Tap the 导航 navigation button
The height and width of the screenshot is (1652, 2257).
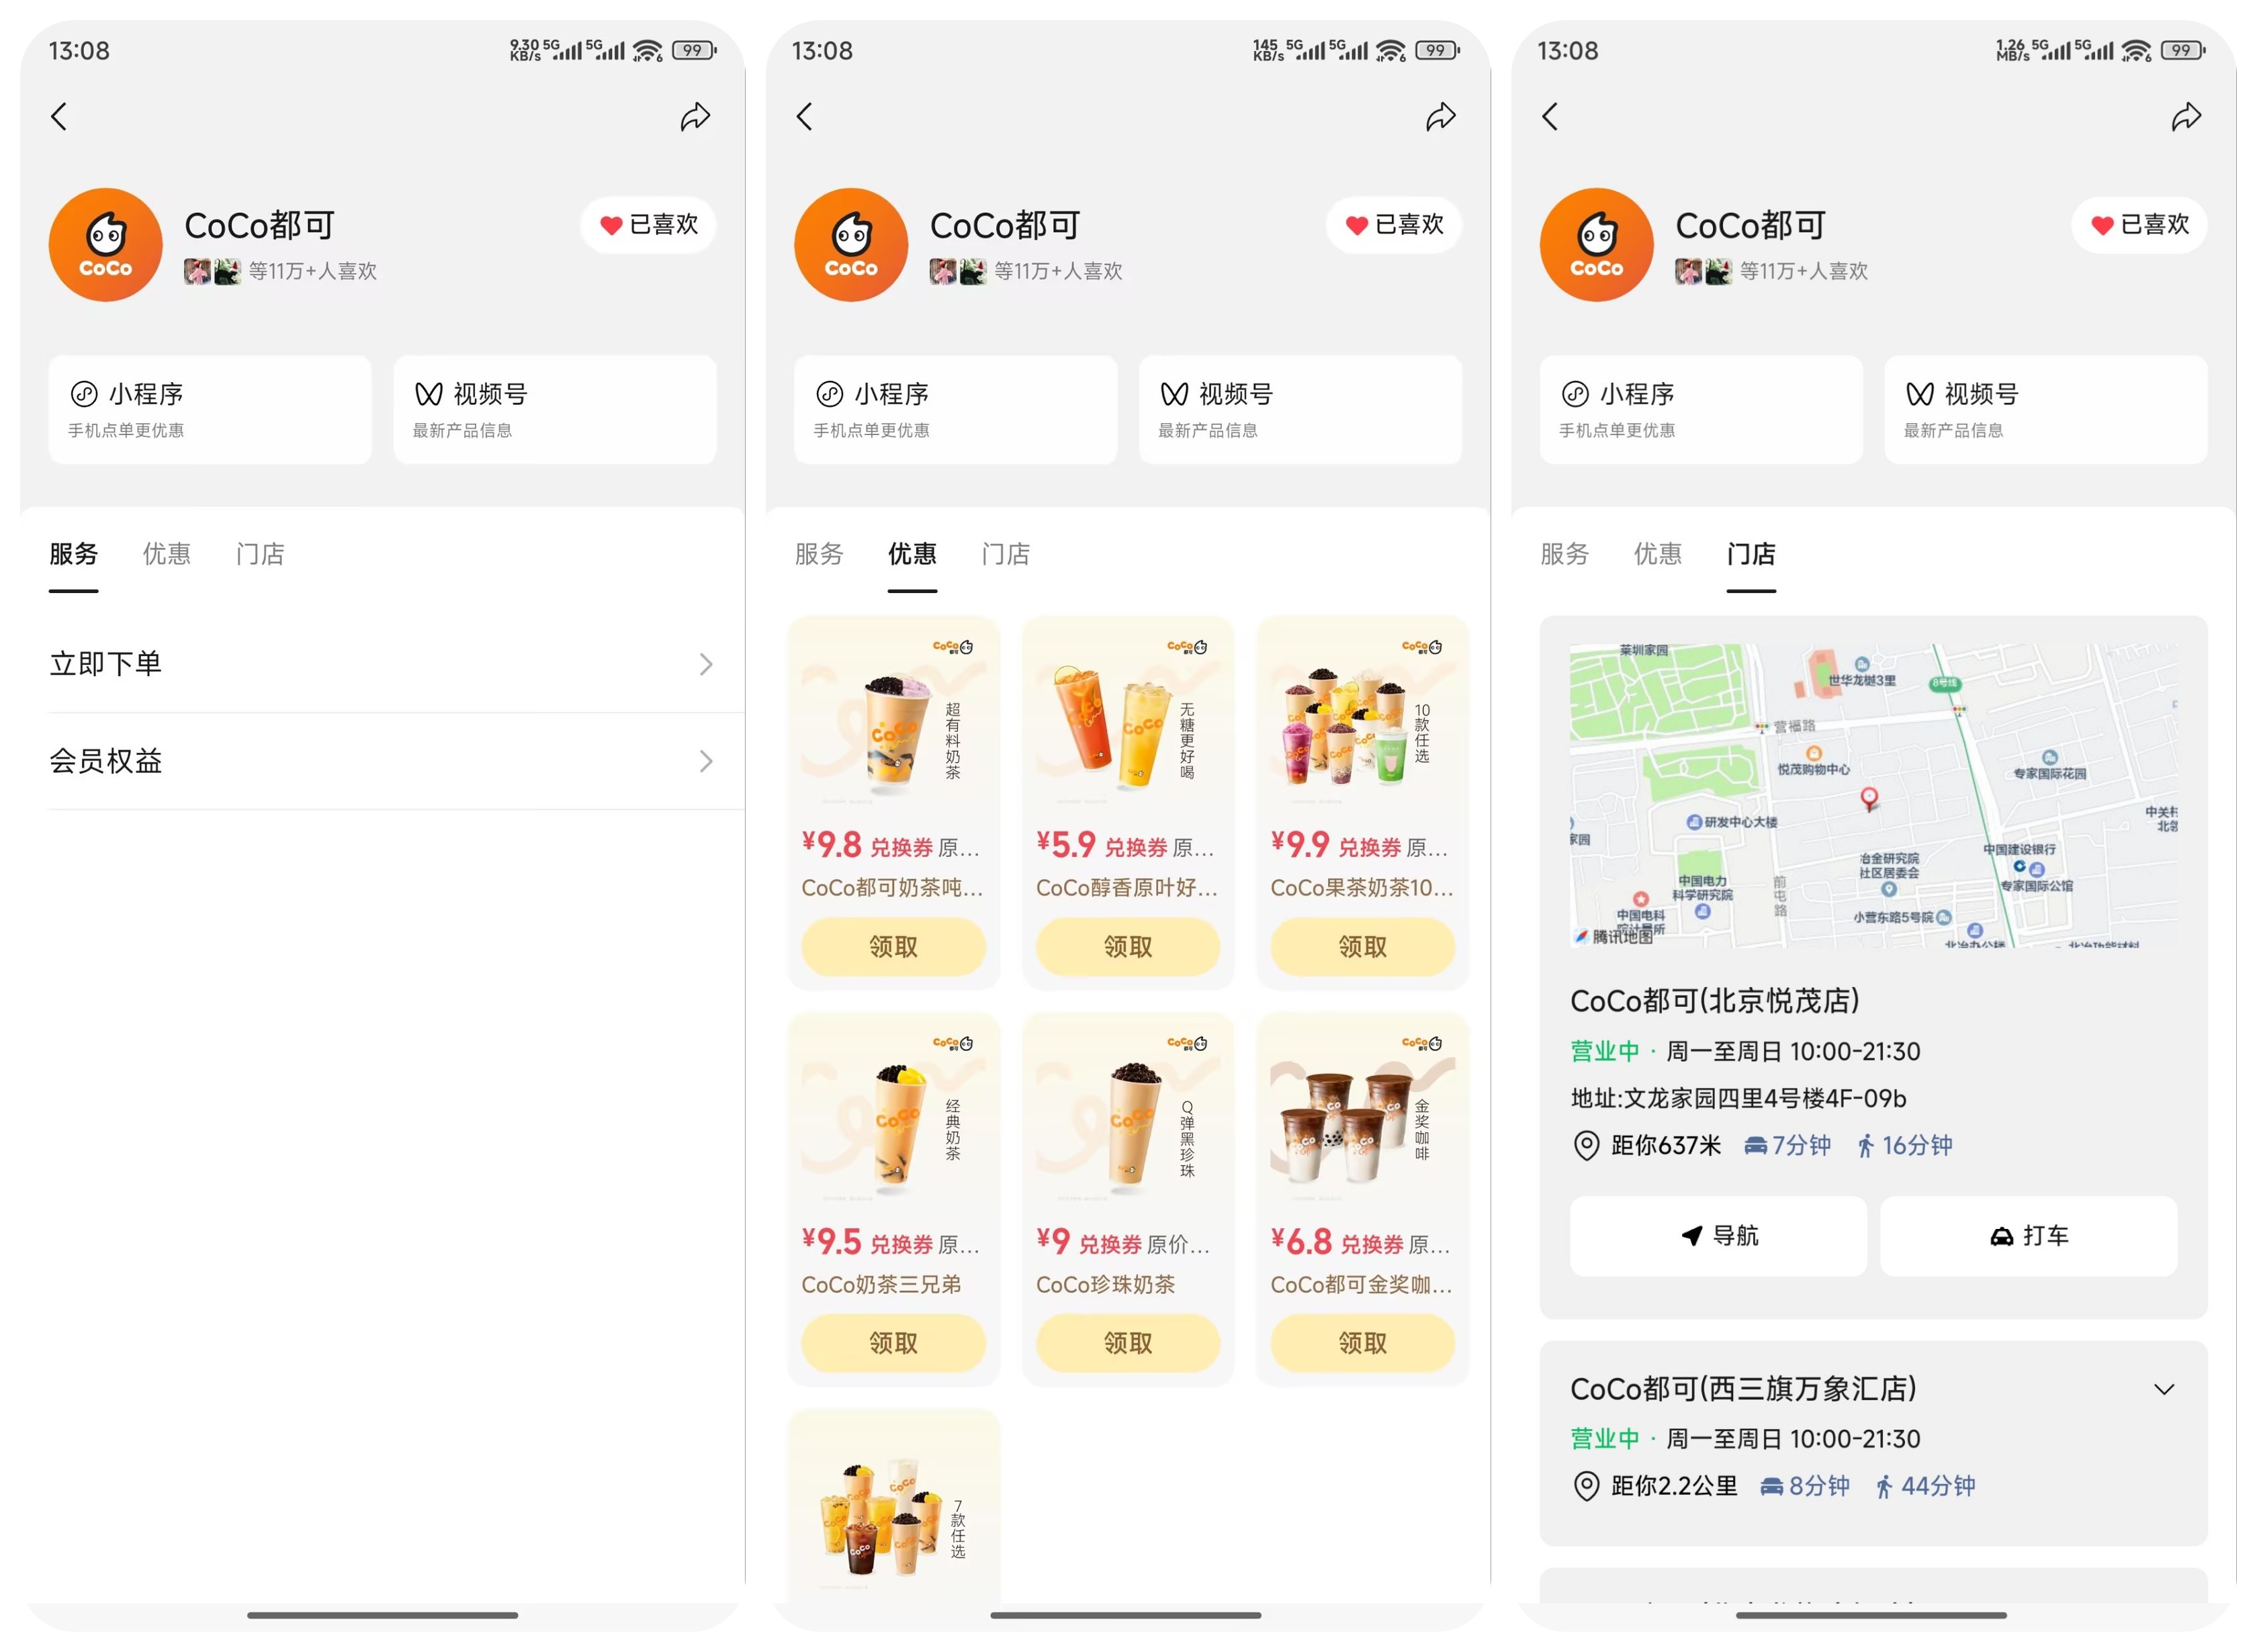coord(1718,1236)
